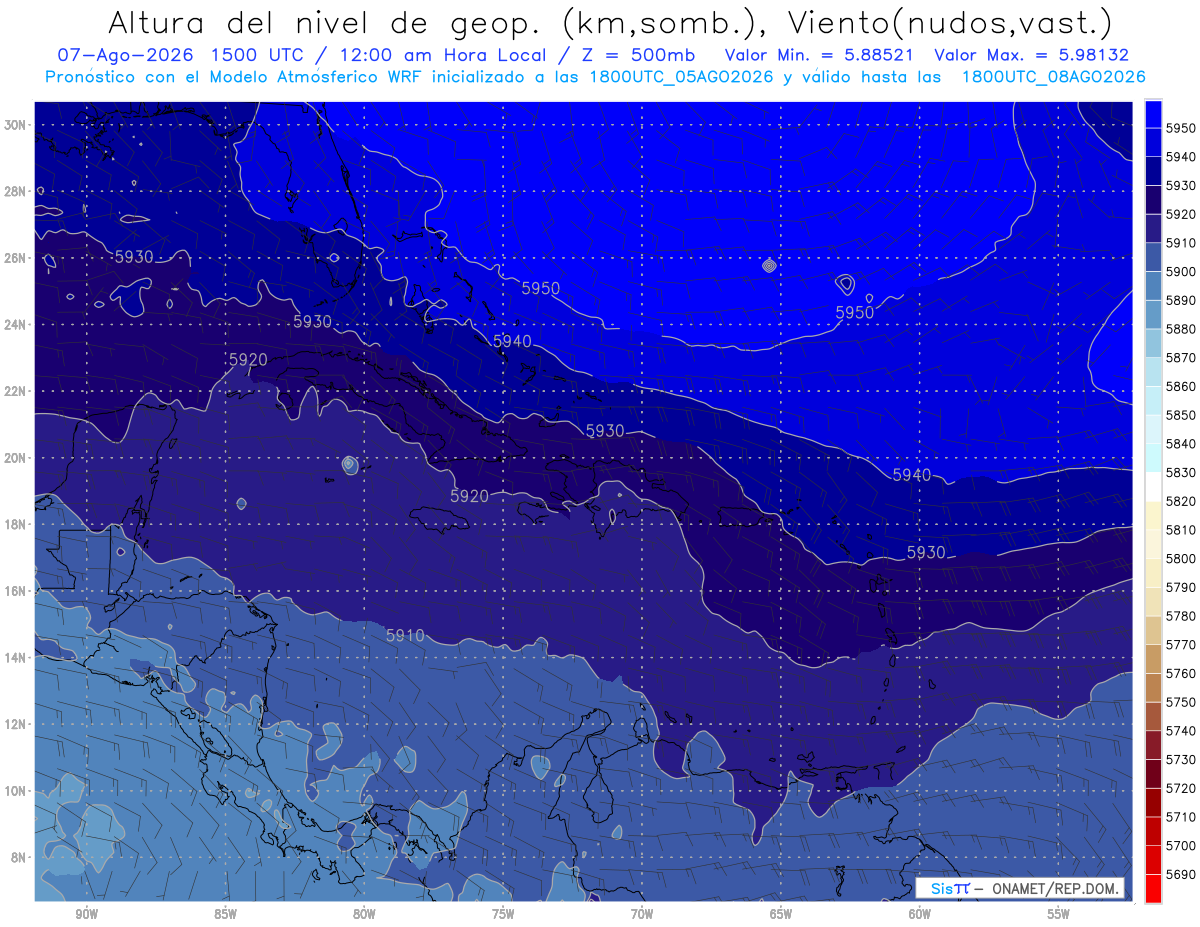Click the 5950 contour label near 62W
The image size is (1200, 927).
coord(854,312)
